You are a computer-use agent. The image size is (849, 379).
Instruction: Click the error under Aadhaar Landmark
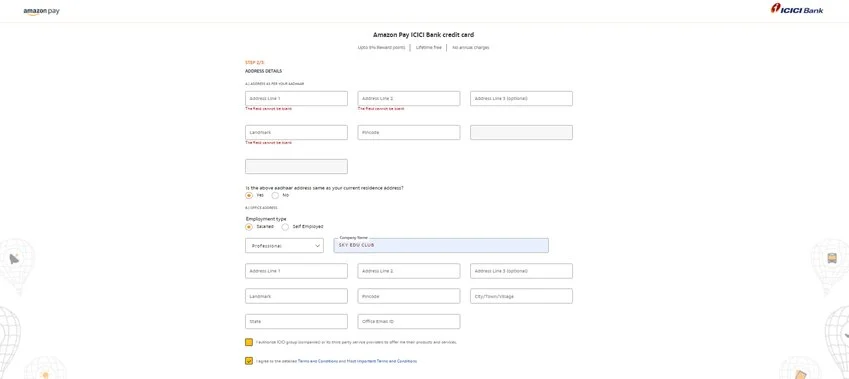pyautogui.click(x=269, y=143)
